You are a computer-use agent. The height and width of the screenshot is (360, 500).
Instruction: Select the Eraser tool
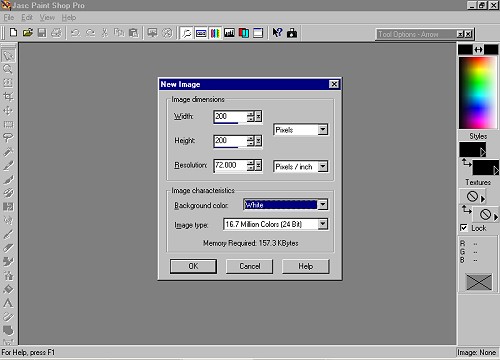pyautogui.click(x=8, y=248)
